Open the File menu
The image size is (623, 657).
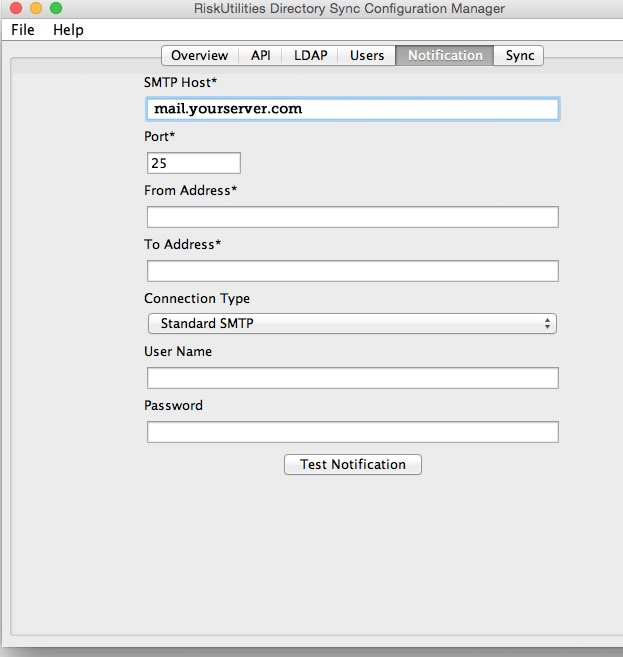(23, 30)
